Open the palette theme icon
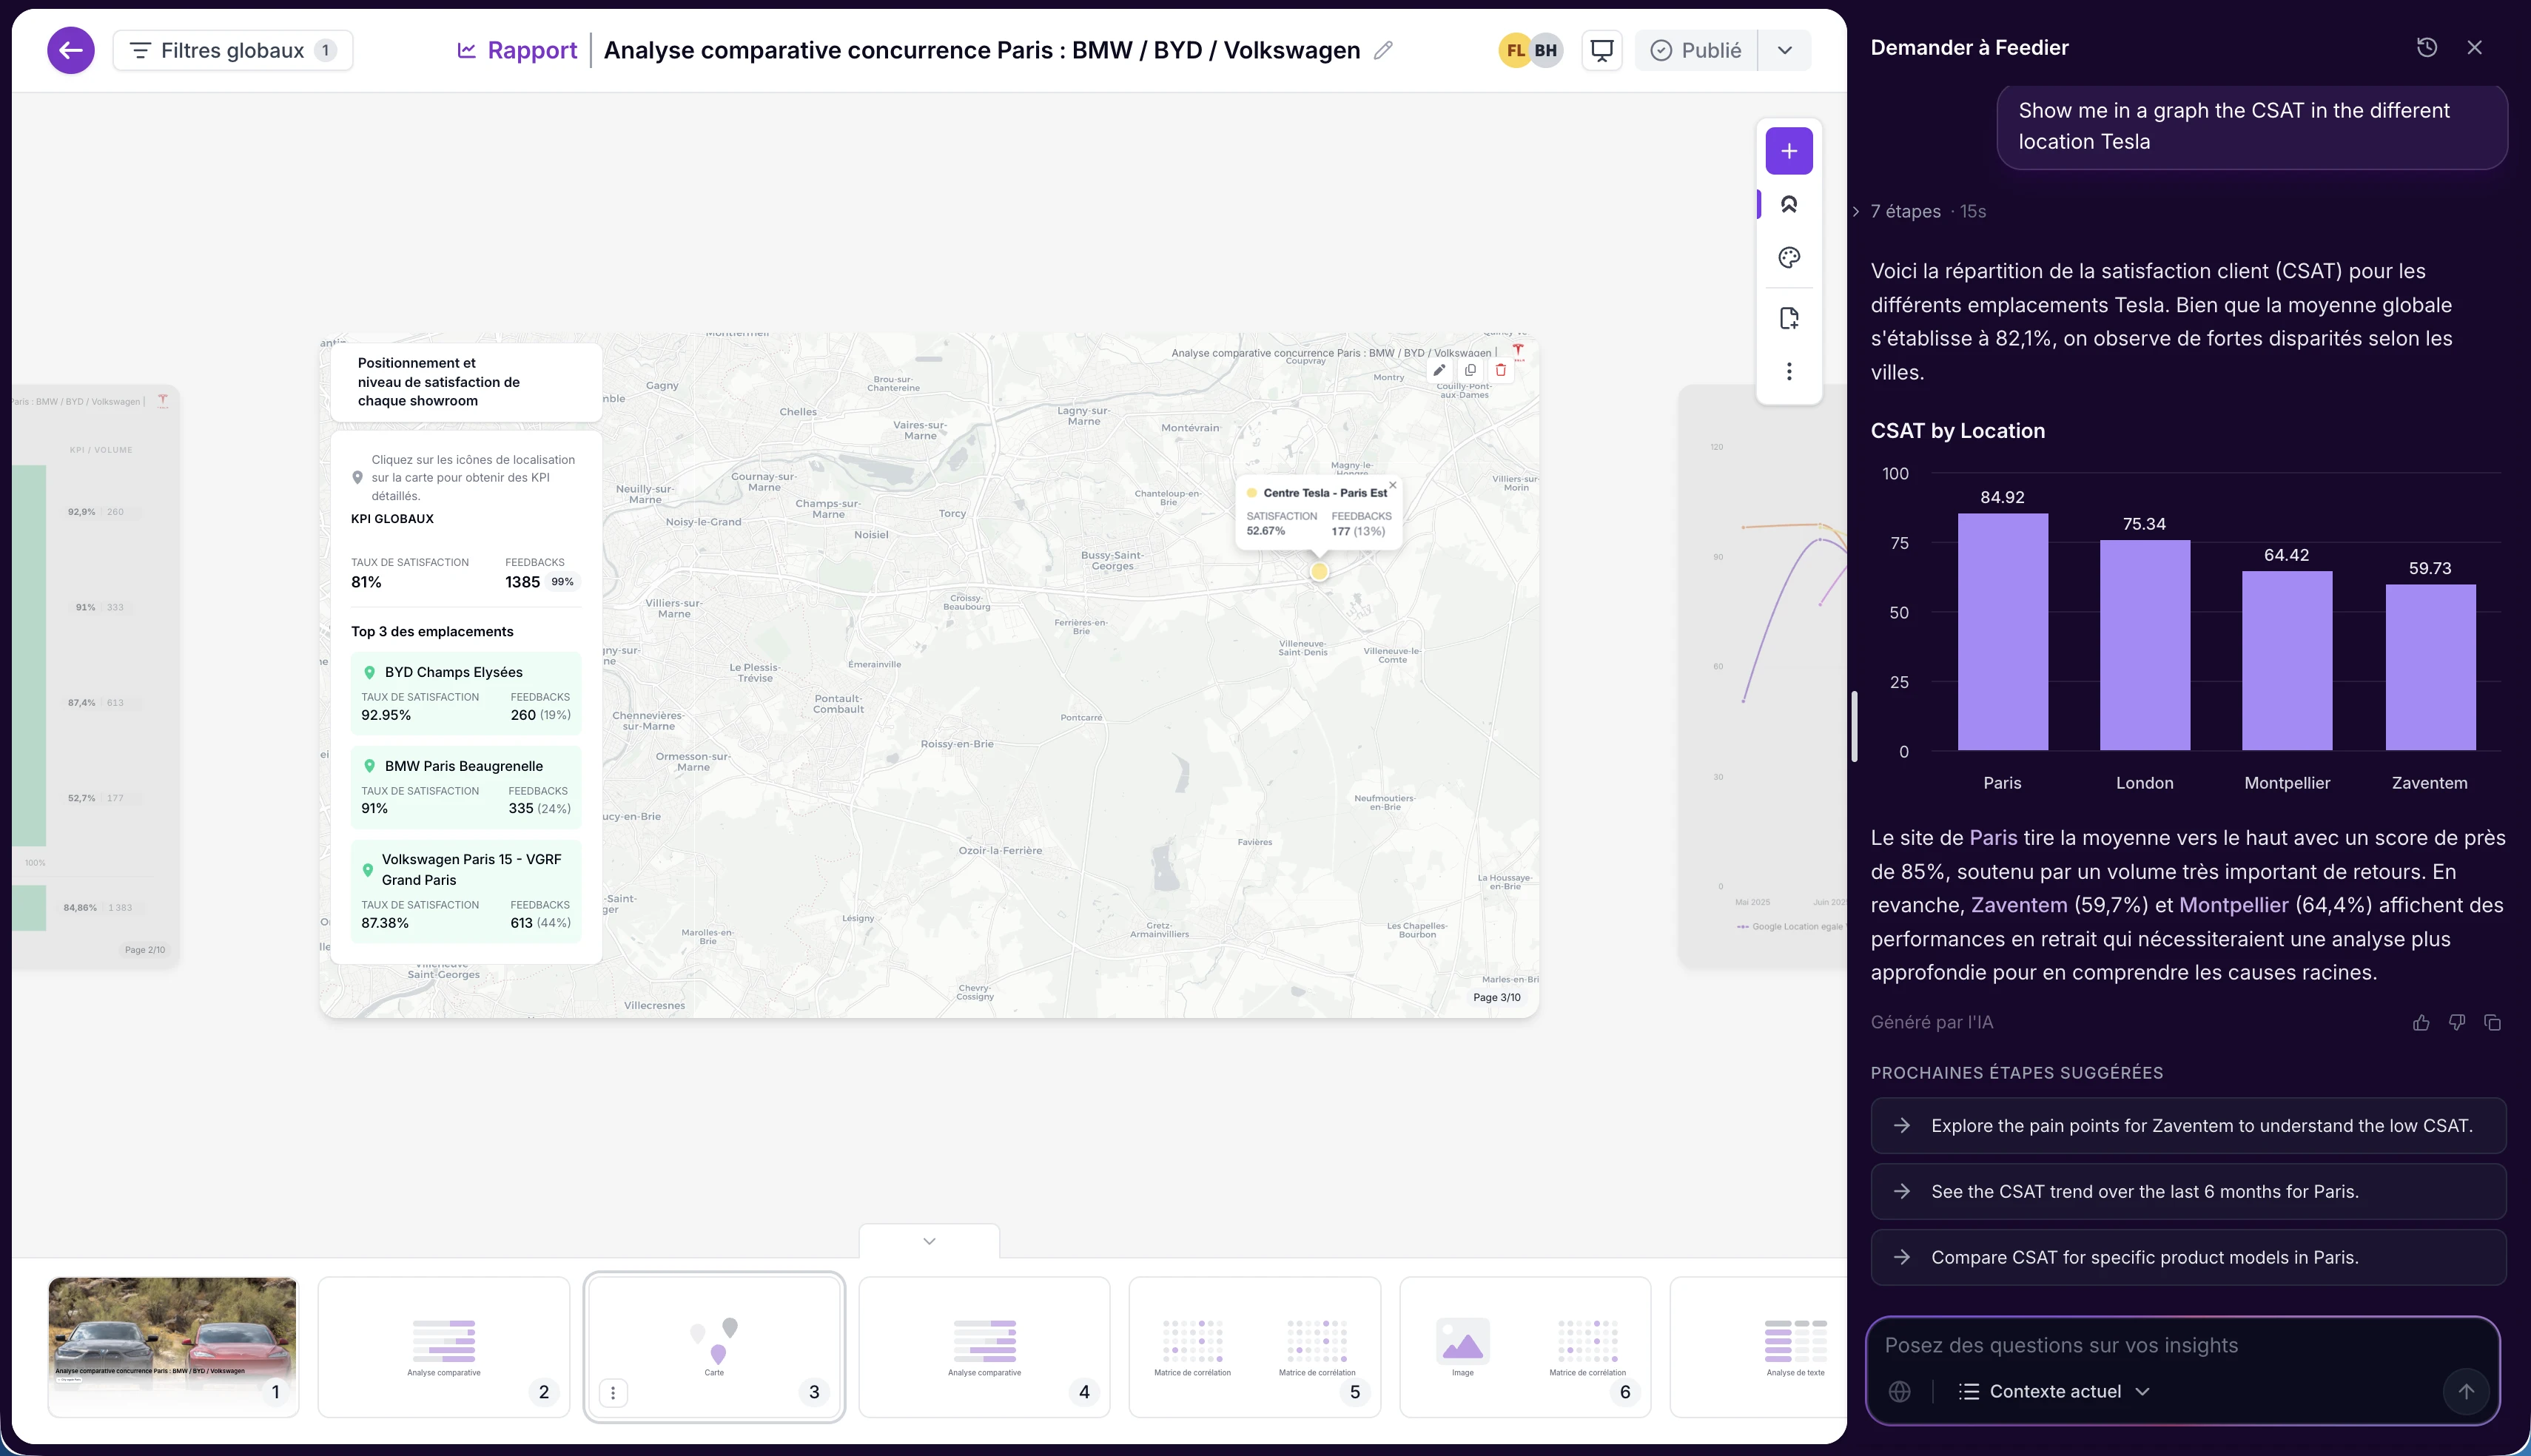The width and height of the screenshot is (2531, 1456). (x=1788, y=258)
